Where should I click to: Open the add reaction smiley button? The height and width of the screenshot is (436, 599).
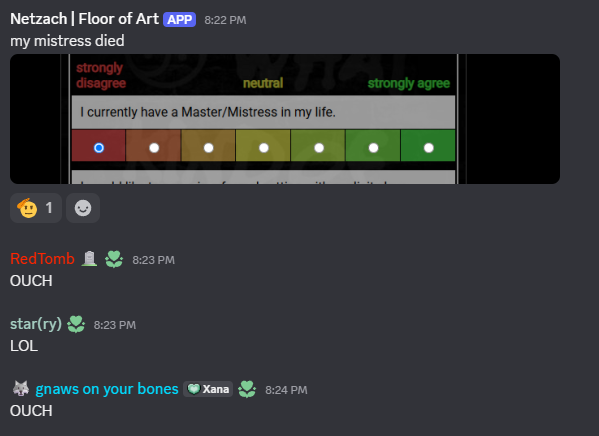[83, 208]
